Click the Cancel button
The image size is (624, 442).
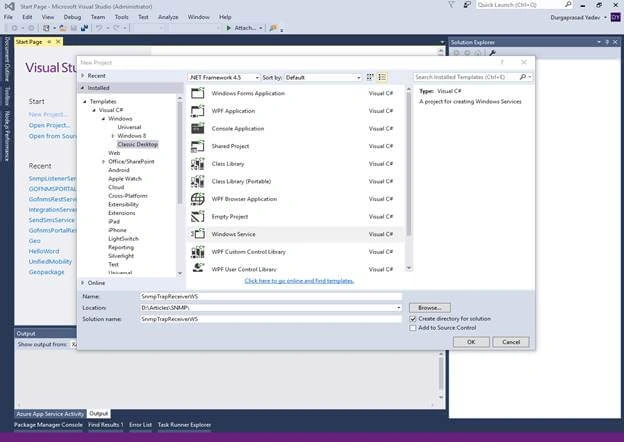(x=511, y=342)
